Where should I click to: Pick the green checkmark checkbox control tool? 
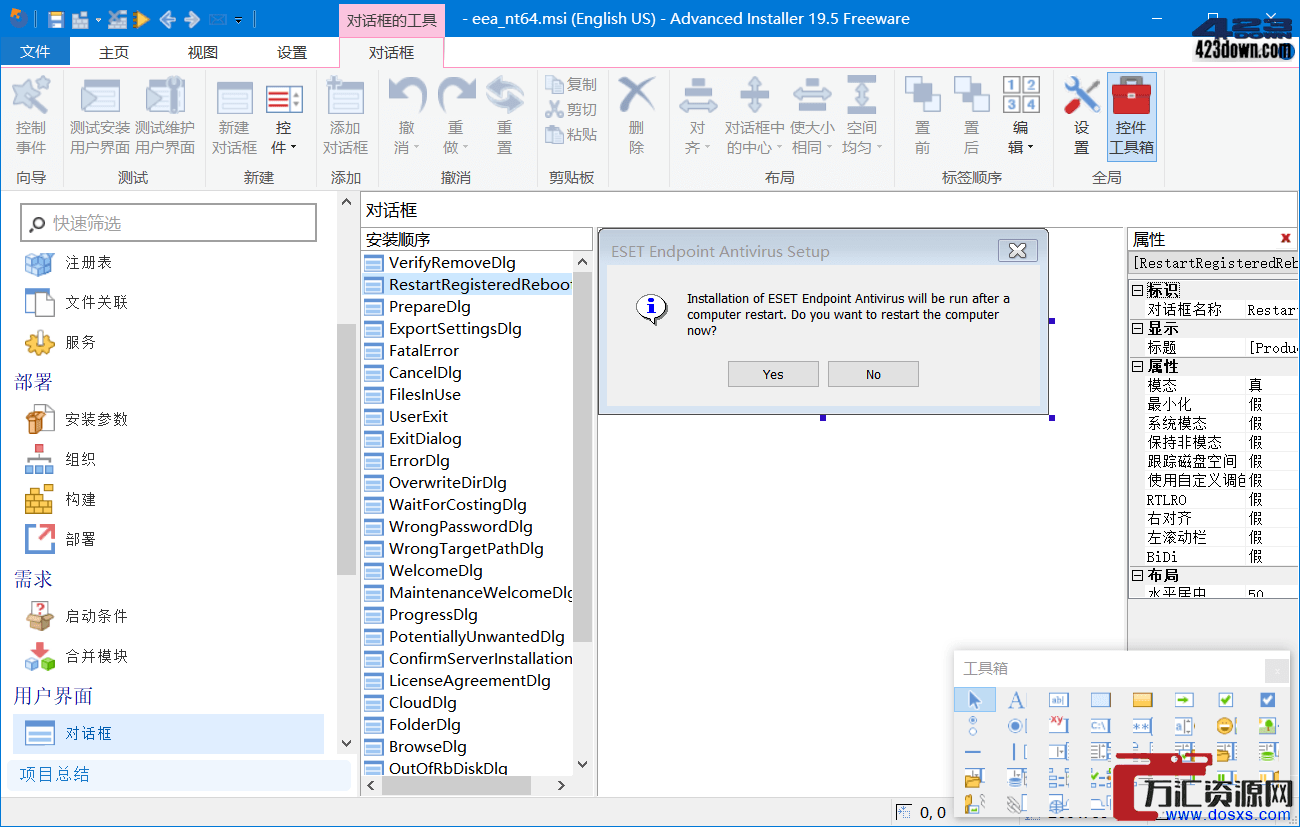click(x=1226, y=700)
